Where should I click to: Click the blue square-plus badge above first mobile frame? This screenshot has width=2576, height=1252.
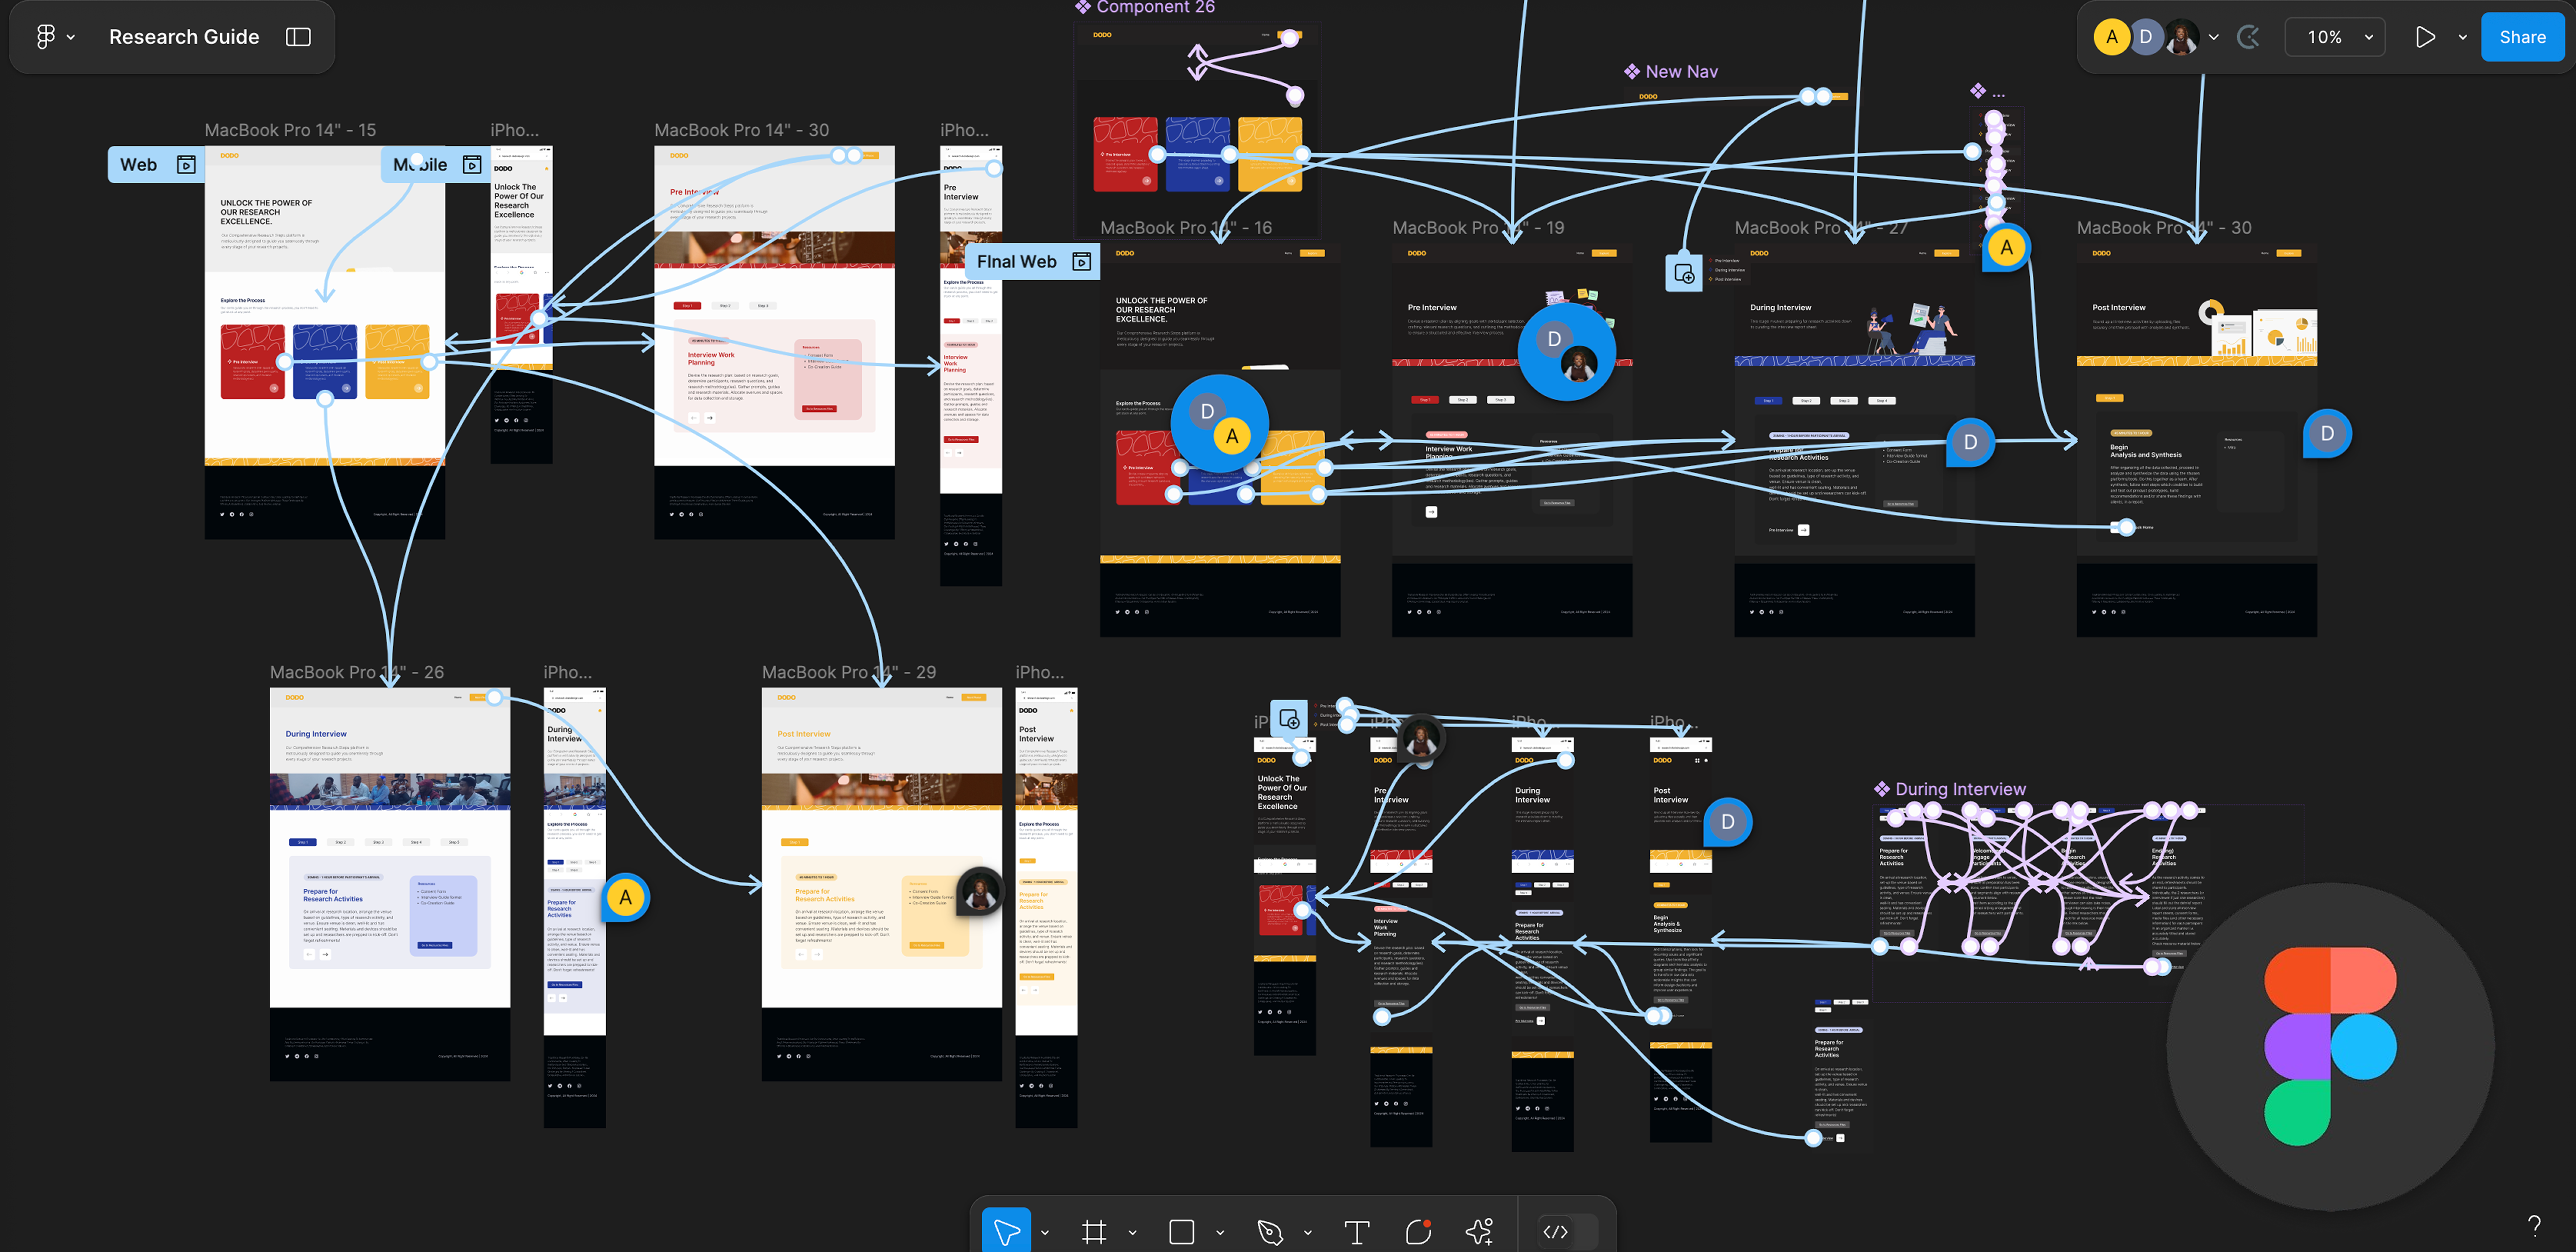click(1290, 719)
